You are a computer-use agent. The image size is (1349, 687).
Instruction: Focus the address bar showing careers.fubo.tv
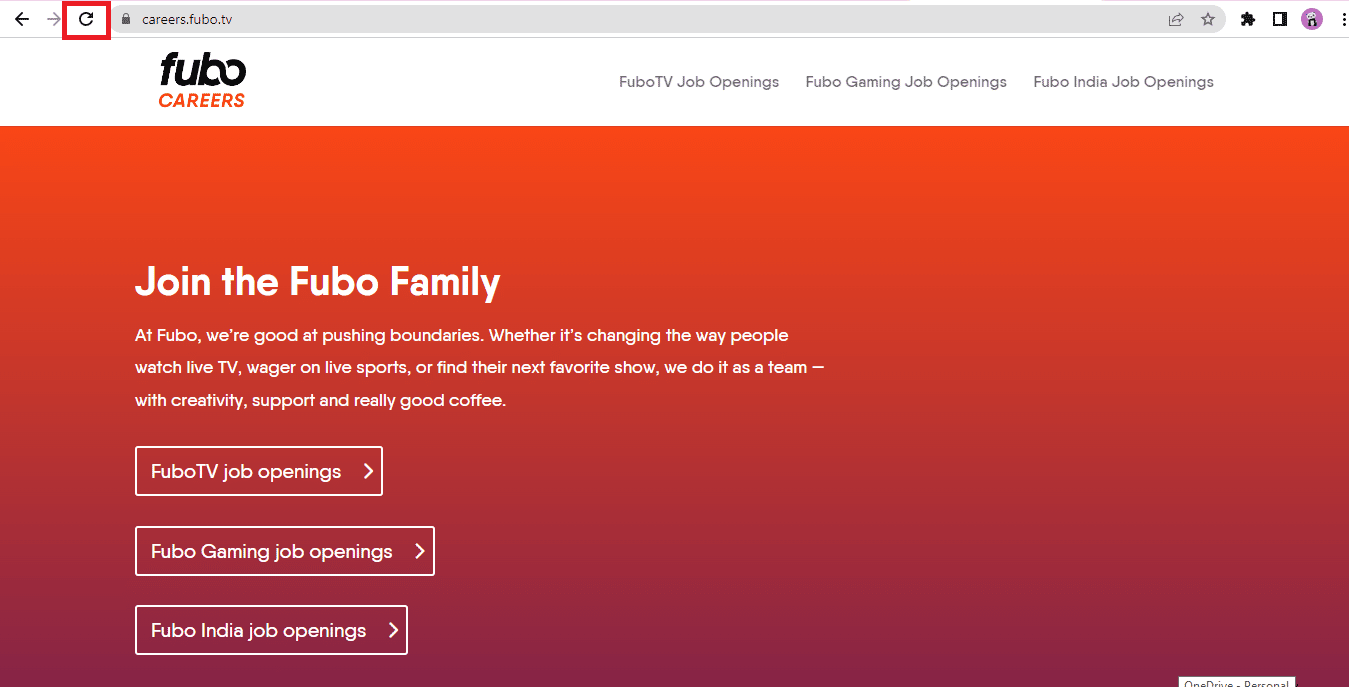(600, 19)
